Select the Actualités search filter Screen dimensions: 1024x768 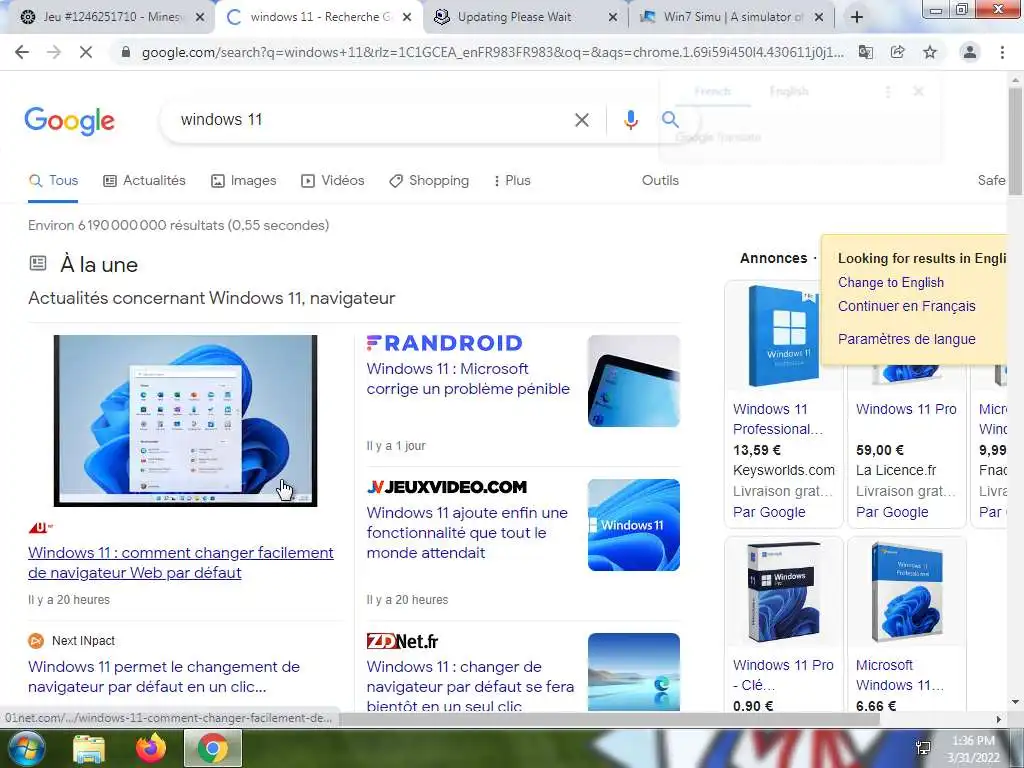[x=144, y=181]
